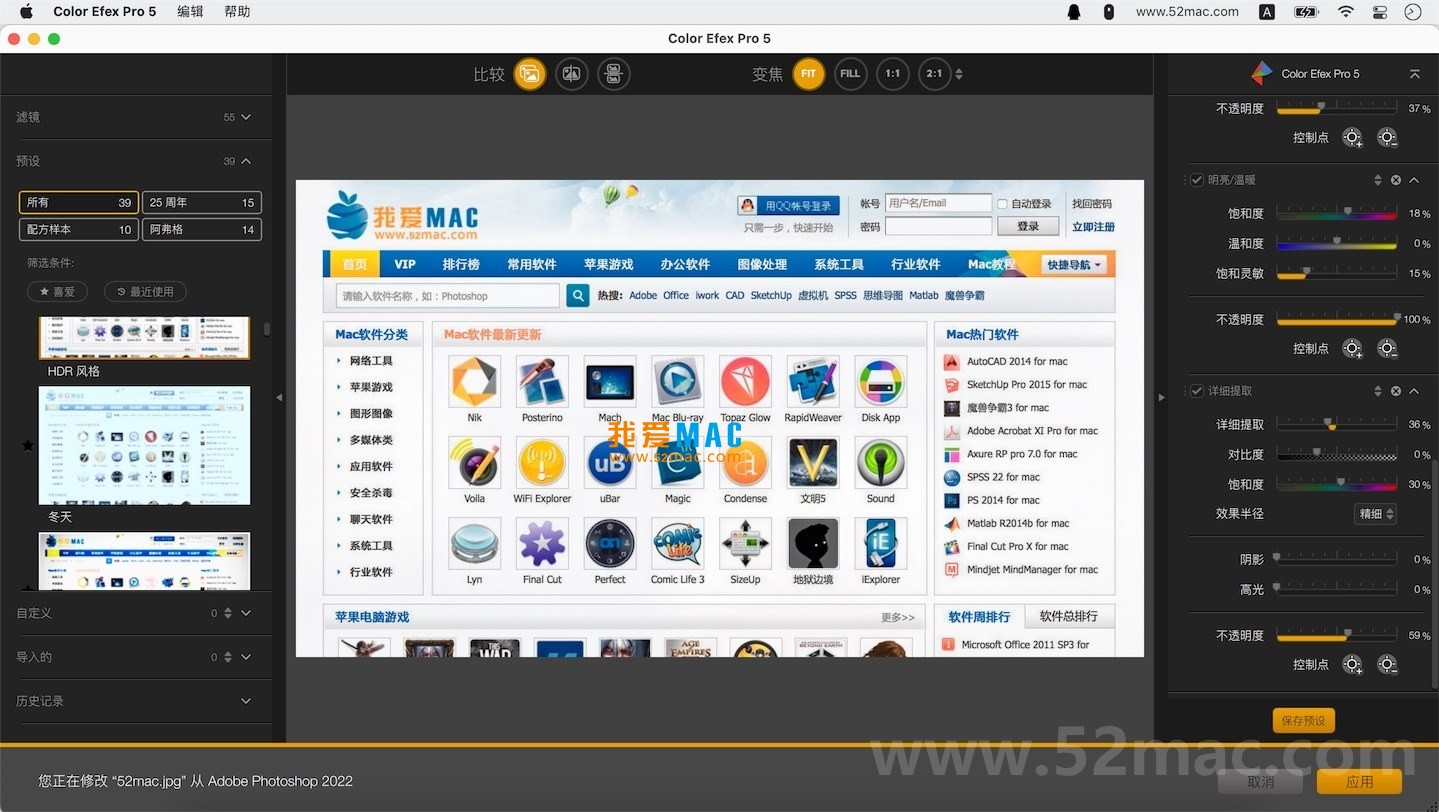The image size is (1439, 812).
Task: Filter presets by 最近使用
Action: coord(146,292)
